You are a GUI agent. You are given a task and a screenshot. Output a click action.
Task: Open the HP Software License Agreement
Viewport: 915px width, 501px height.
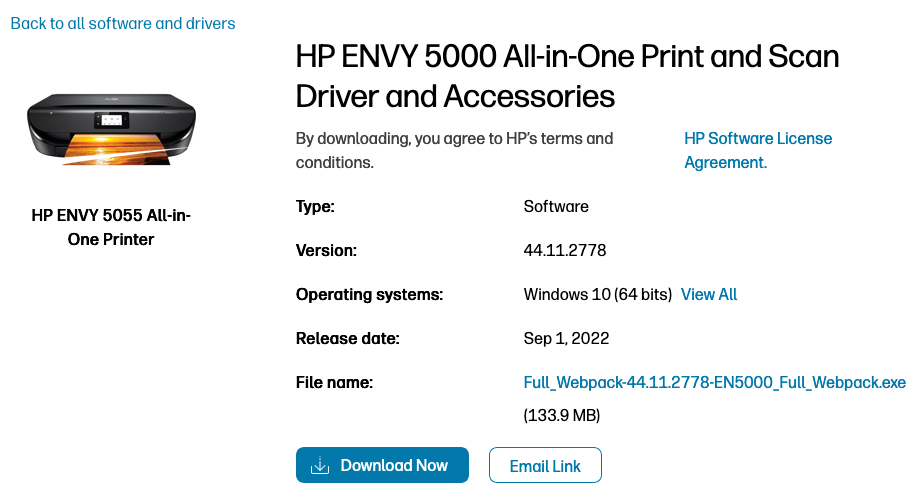[757, 150]
